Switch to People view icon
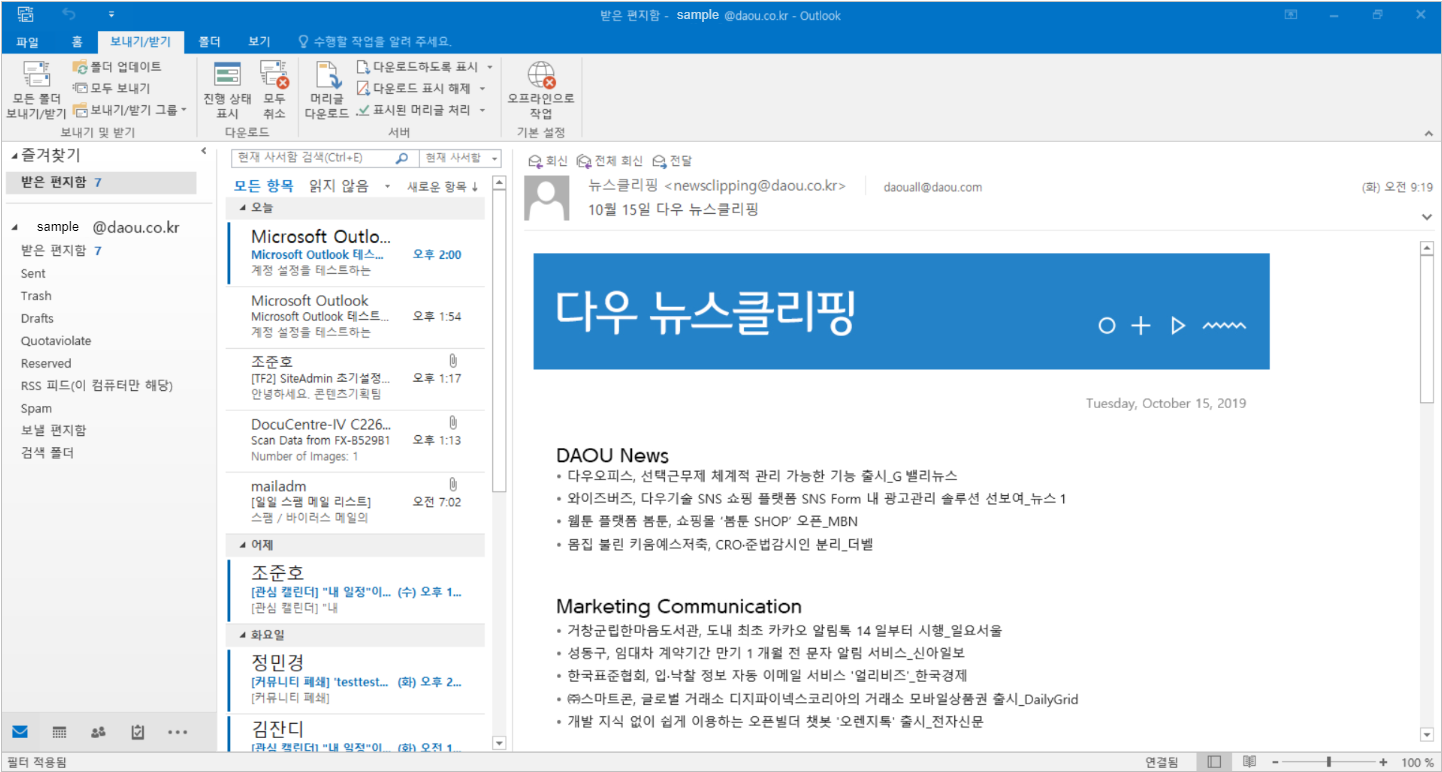Viewport: 1442px width, 772px height. pyautogui.click(x=98, y=732)
